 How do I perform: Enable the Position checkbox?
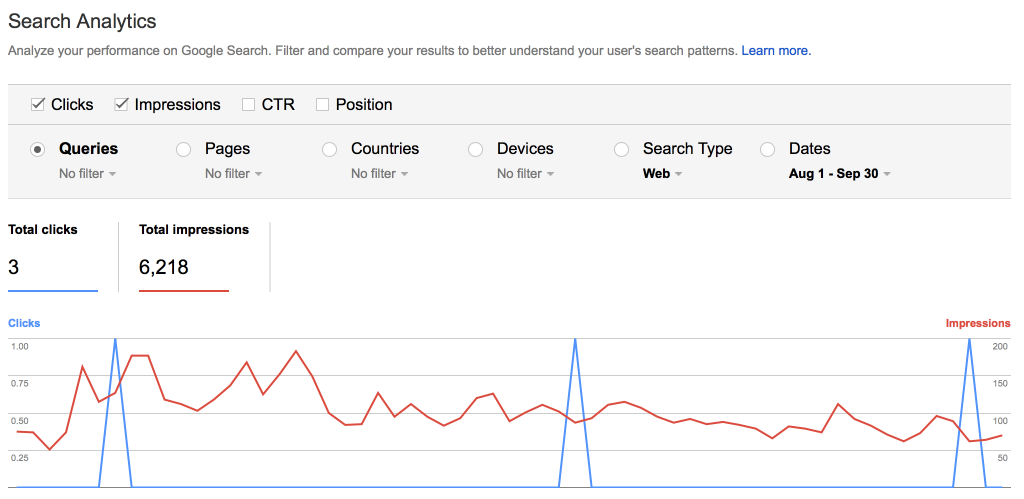[322, 105]
